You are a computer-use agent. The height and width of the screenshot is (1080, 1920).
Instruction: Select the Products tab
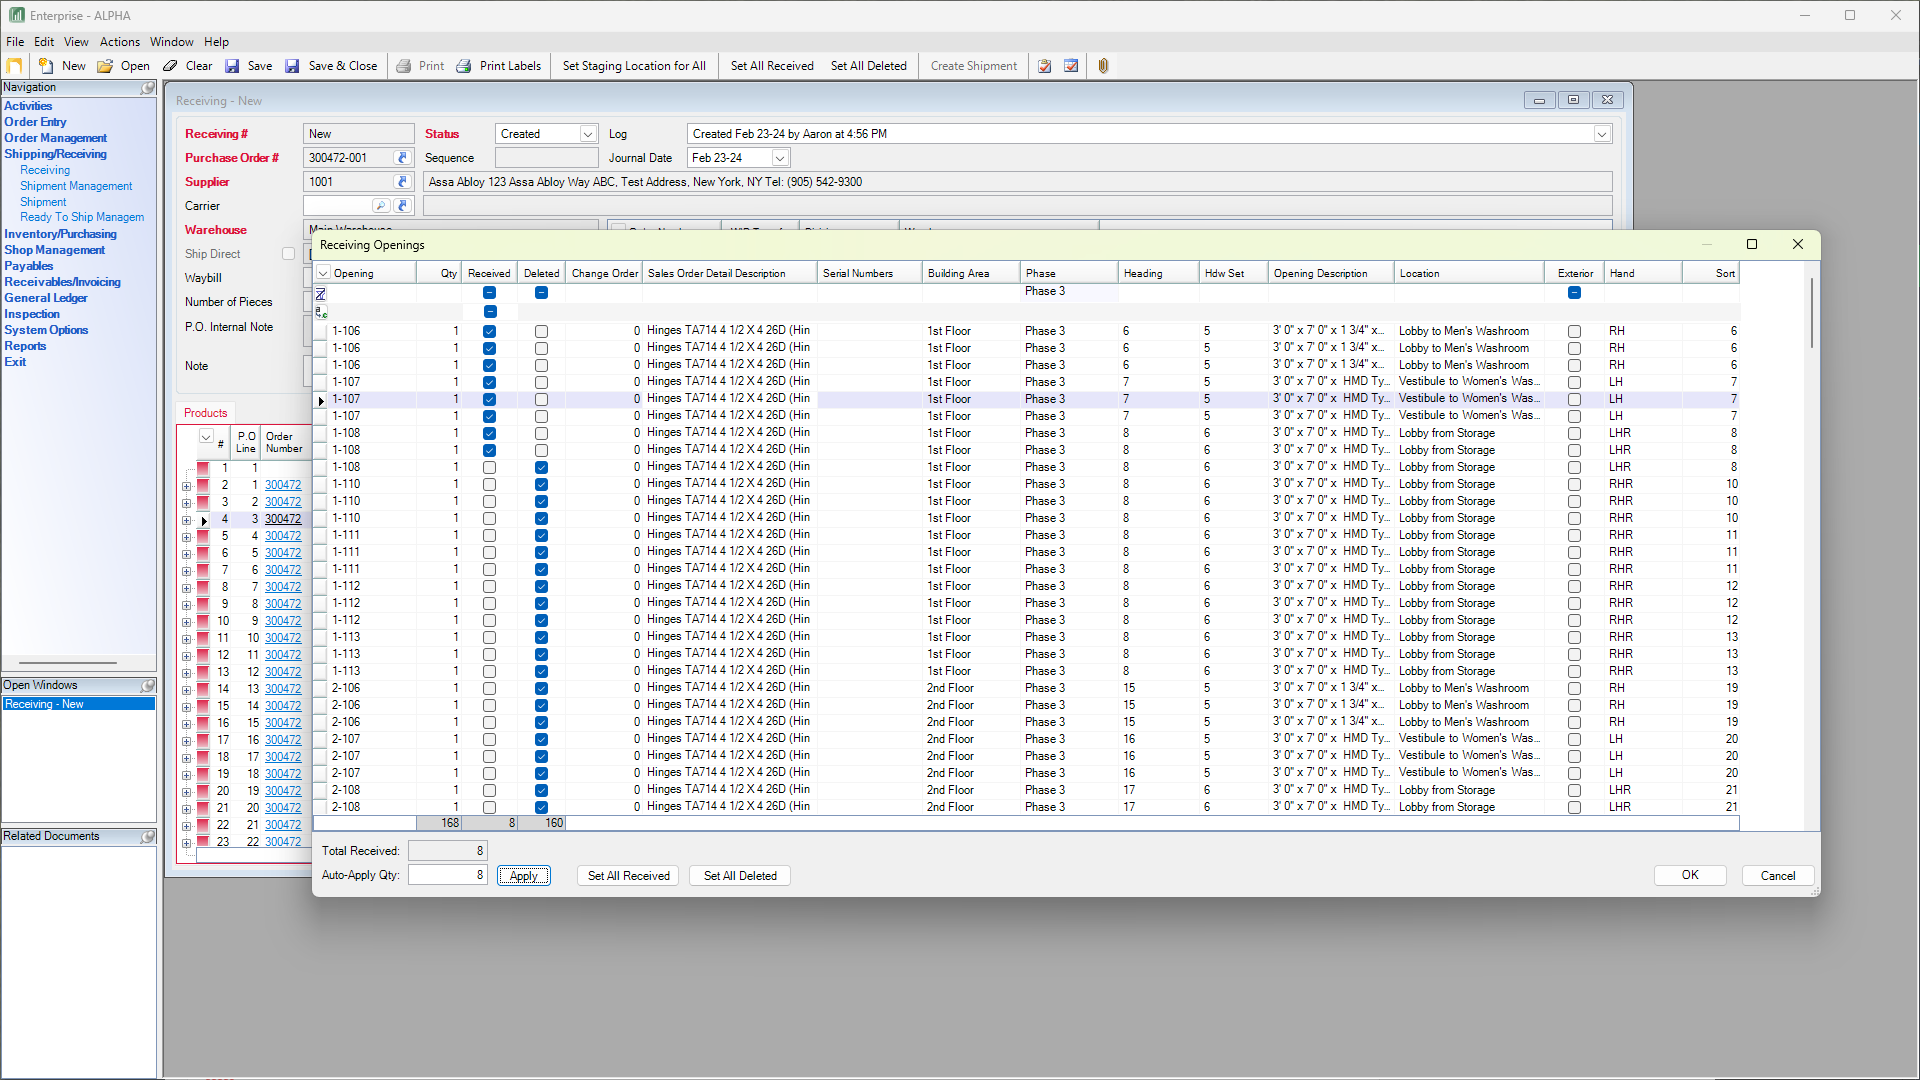pyautogui.click(x=205, y=413)
